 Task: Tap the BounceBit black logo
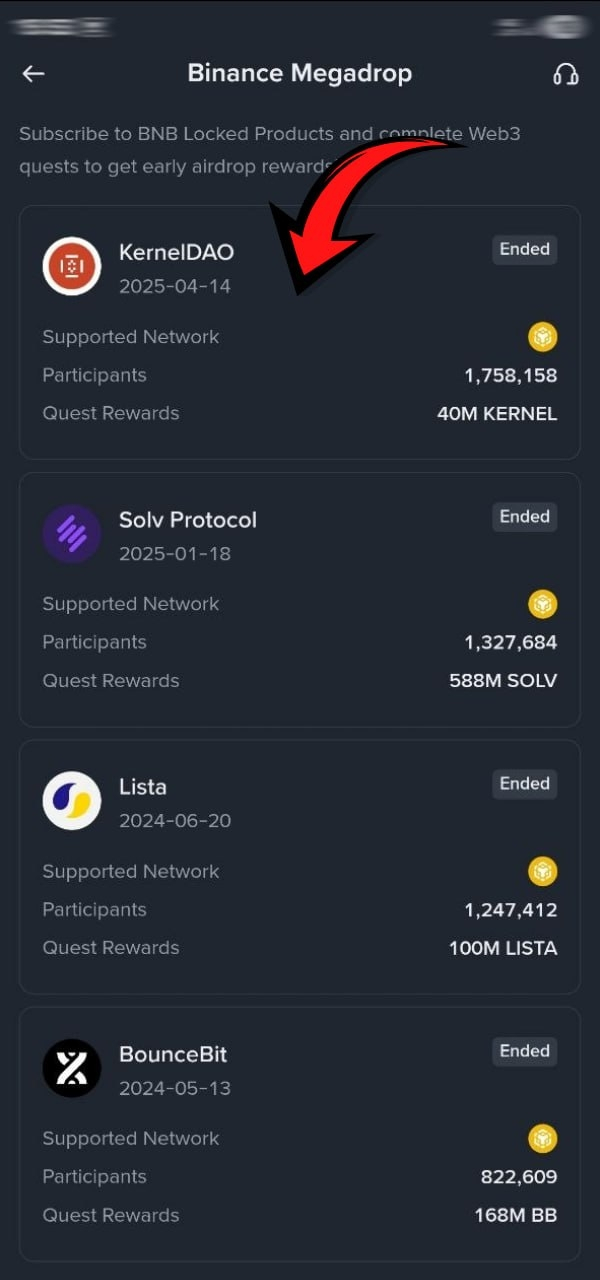pyautogui.click(x=72, y=1068)
